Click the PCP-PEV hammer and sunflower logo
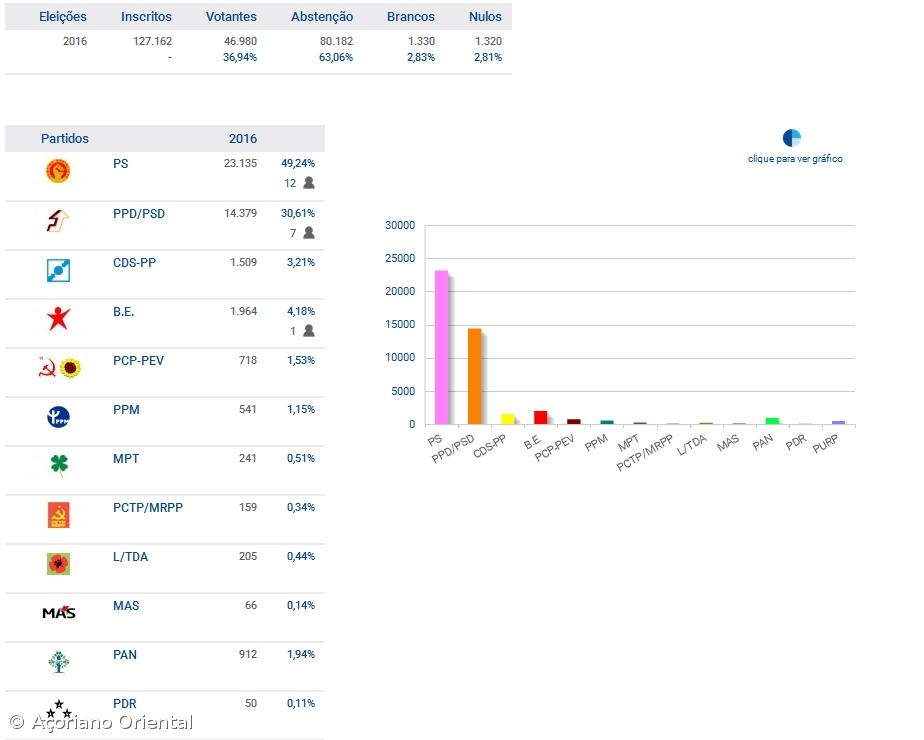This screenshot has width=924, height=740. point(58,368)
